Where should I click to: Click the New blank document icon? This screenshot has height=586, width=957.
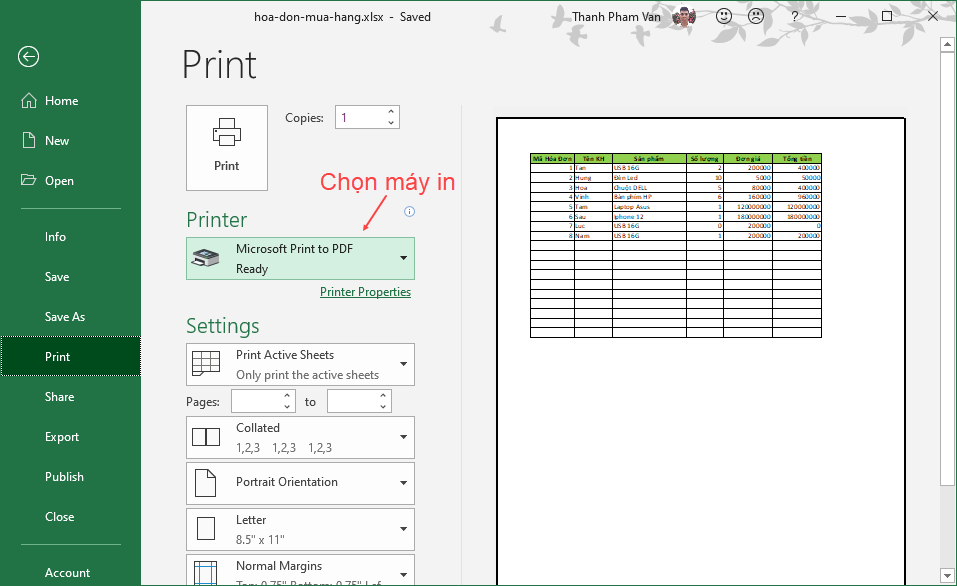tap(29, 140)
